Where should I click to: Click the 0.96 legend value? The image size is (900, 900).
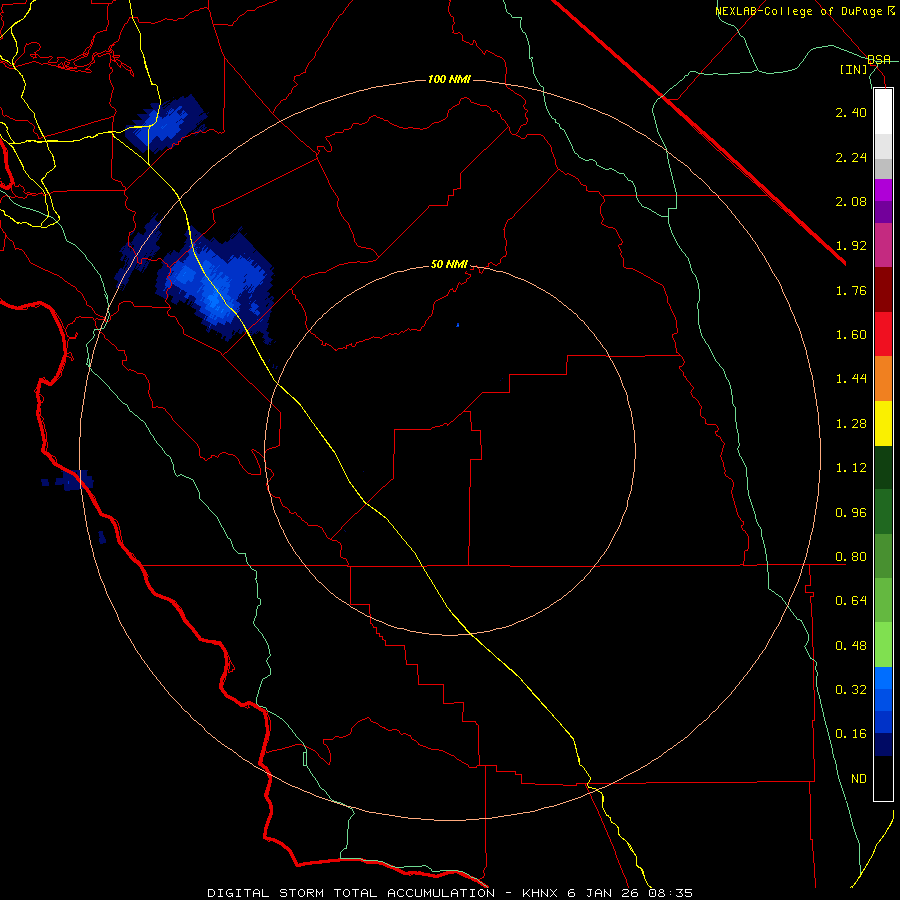(x=851, y=513)
